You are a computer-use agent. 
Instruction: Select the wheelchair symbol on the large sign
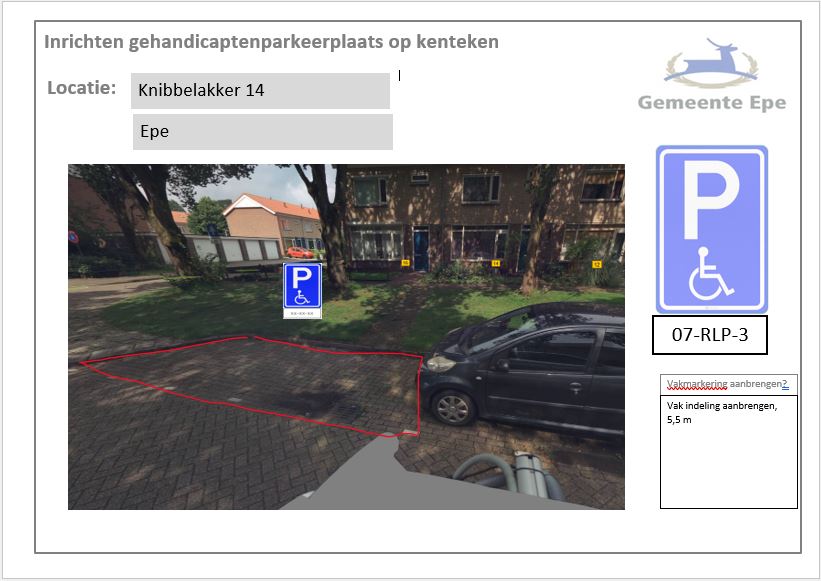point(711,275)
